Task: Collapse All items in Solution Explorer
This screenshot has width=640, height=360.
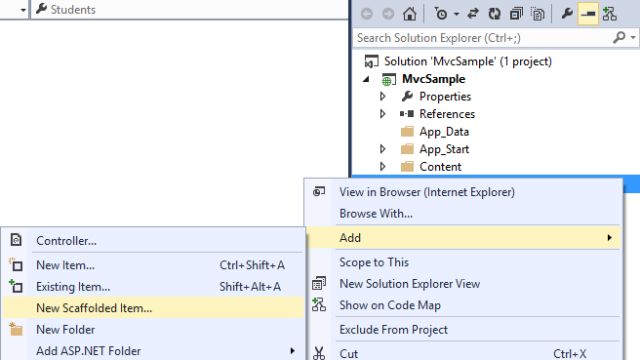Action: pos(516,14)
